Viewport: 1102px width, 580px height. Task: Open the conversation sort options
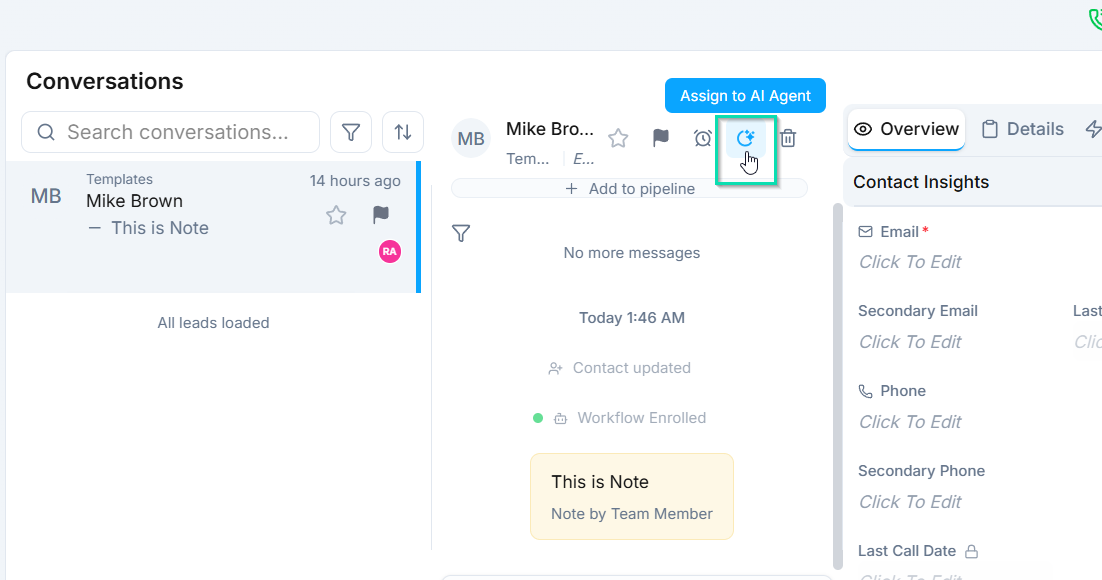pos(403,132)
